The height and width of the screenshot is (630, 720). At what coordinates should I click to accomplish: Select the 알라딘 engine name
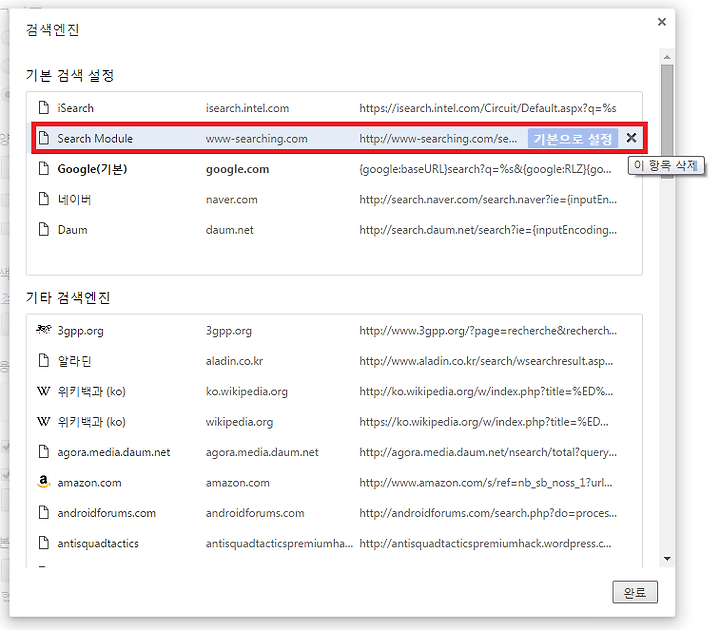74,361
